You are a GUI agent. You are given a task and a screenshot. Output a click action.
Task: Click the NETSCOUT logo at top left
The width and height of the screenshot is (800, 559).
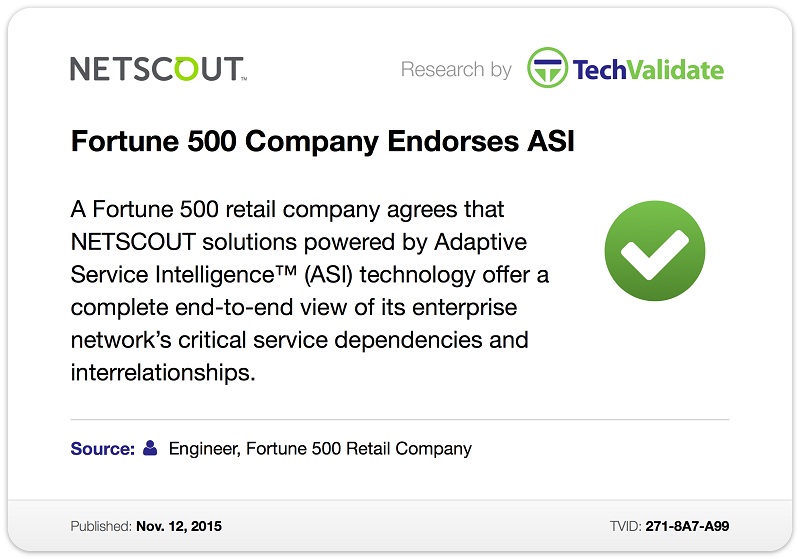point(159,69)
